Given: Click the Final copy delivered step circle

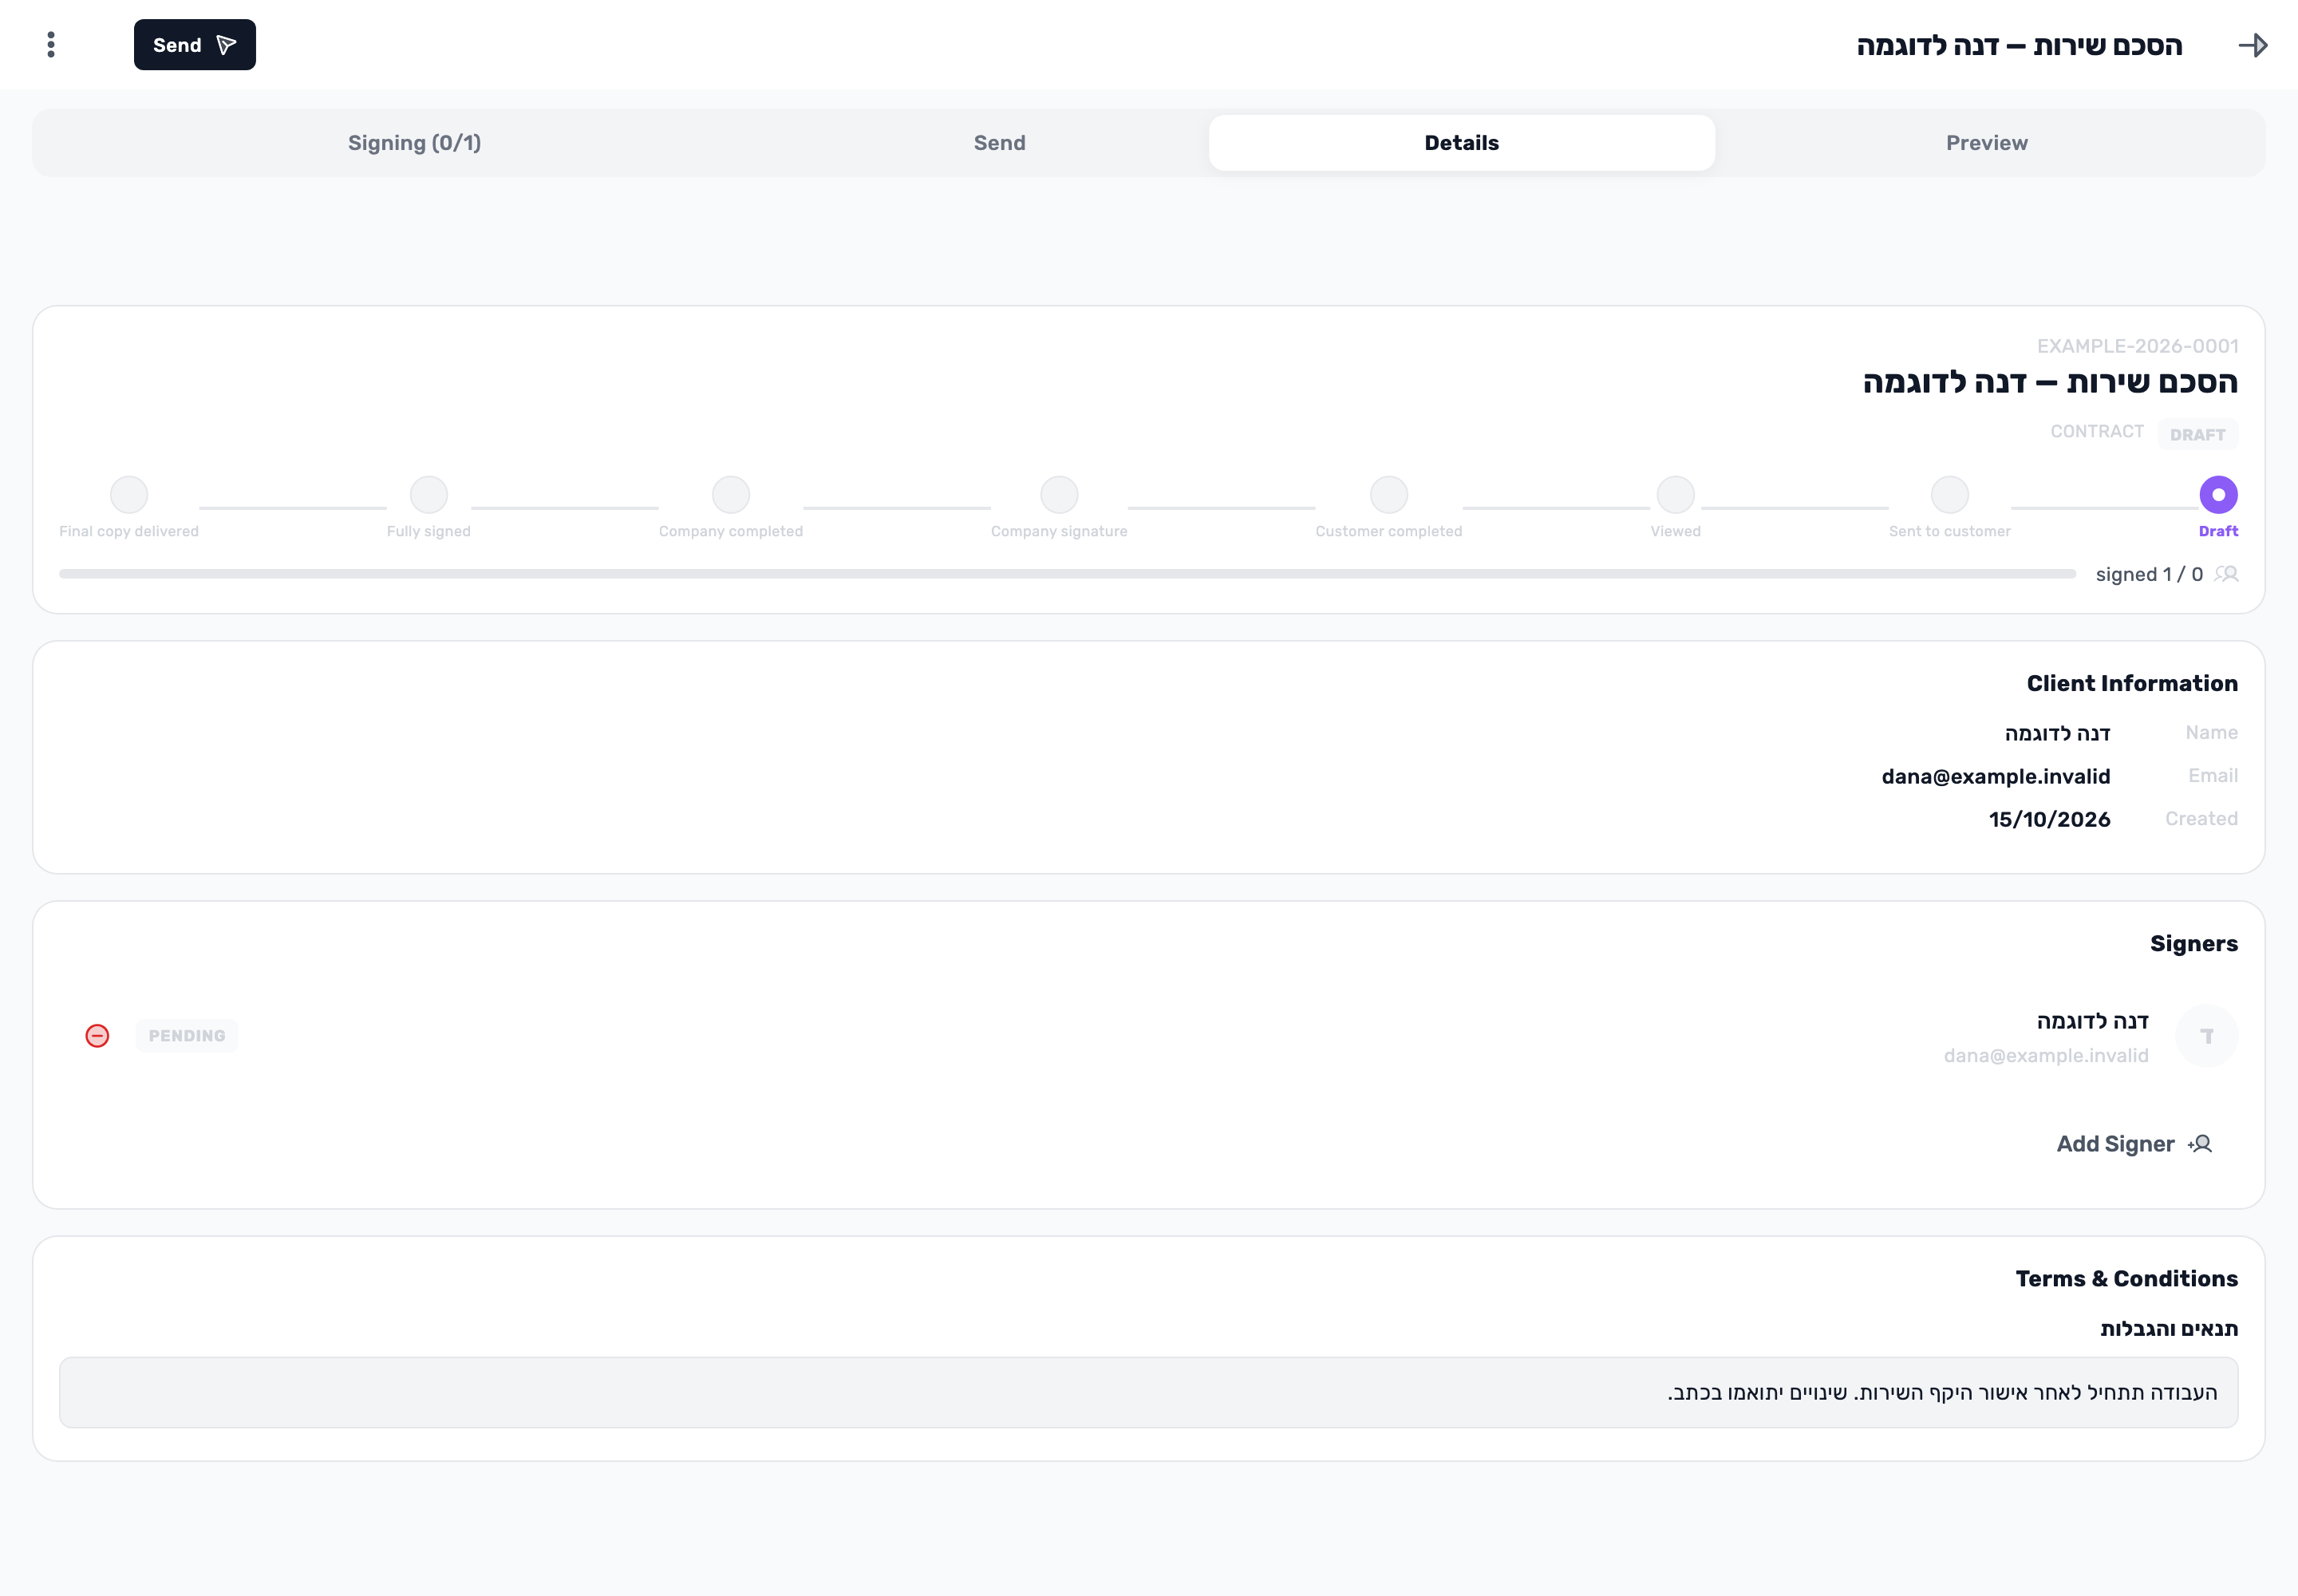Looking at the screenshot, I should (129, 494).
